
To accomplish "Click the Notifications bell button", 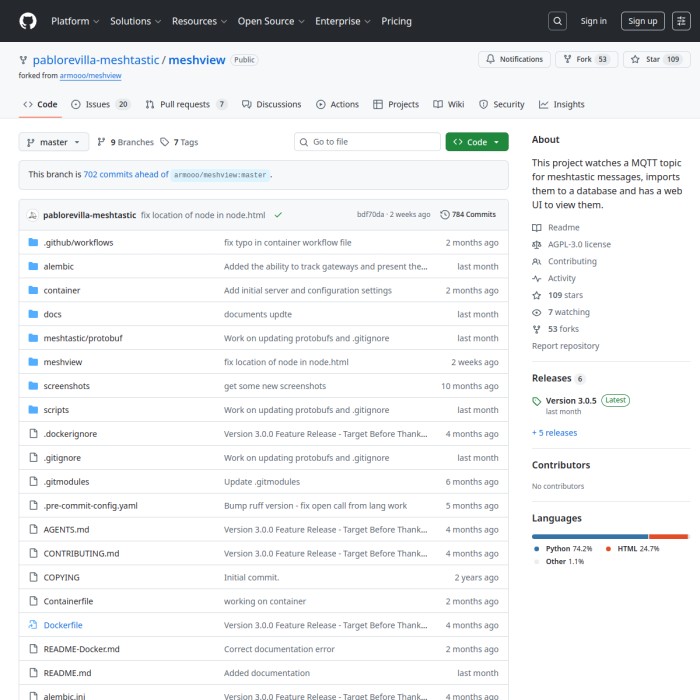I will [514, 60].
